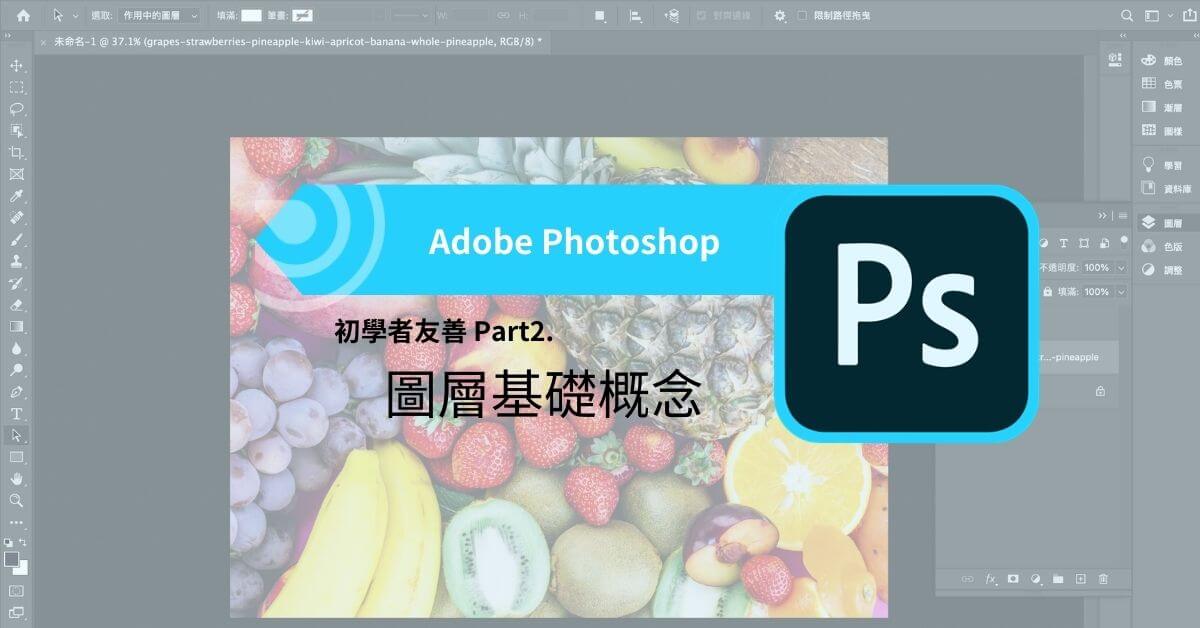Select the 未命名-1 document tab
1200x628 pixels.
pyautogui.click(x=292, y=42)
